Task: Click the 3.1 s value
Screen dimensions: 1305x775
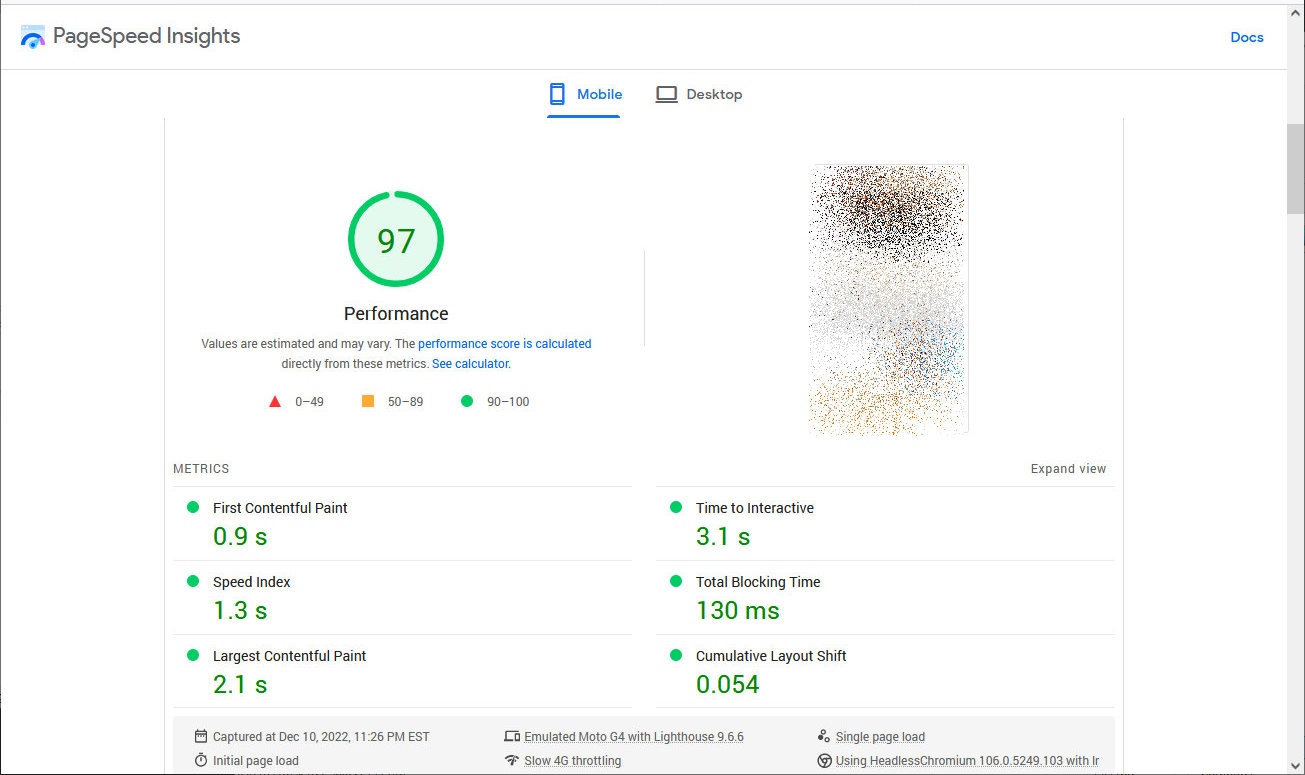Action: (723, 536)
